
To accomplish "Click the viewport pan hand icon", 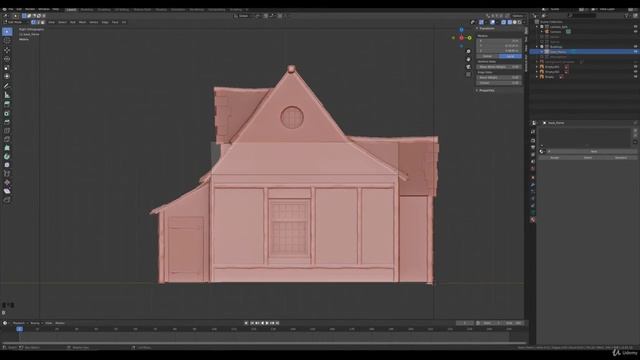I will point(468,59).
